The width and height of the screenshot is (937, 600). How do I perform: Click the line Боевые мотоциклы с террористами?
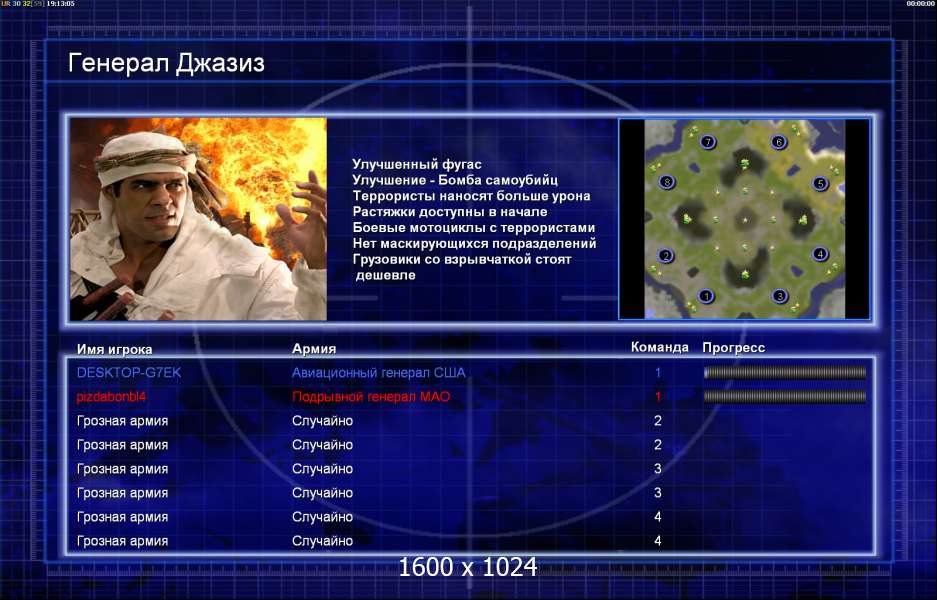474,228
